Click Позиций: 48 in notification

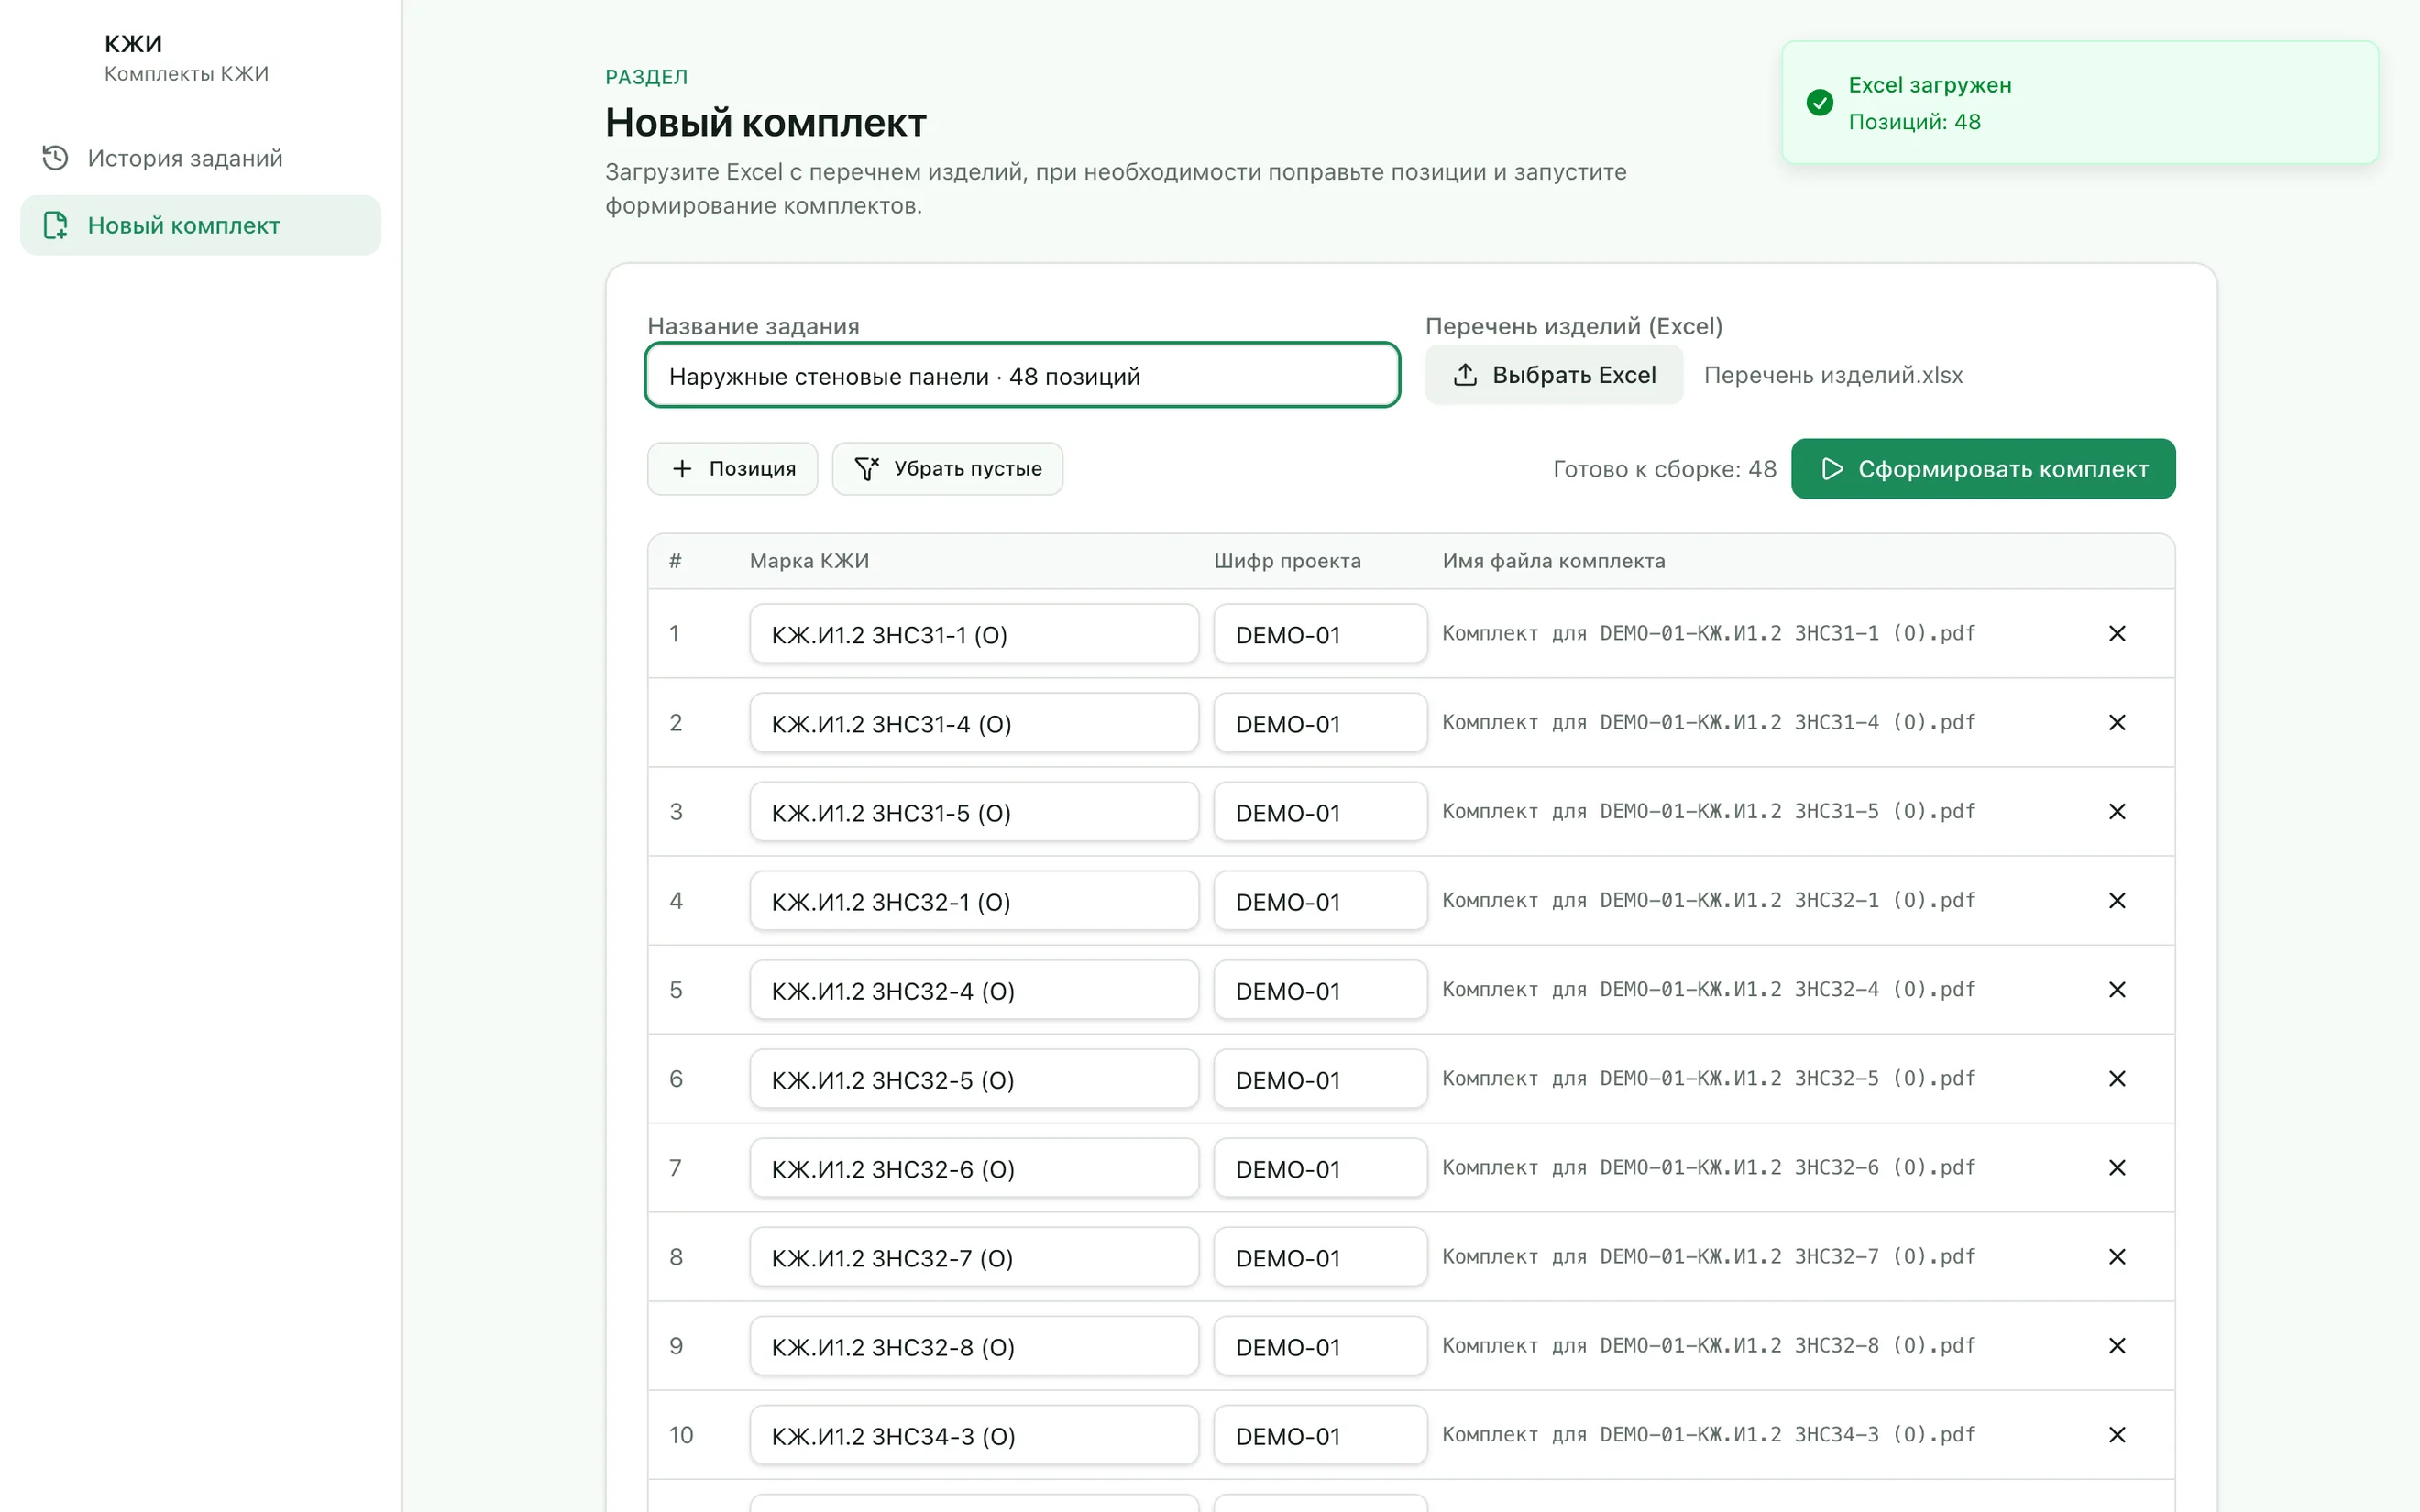pyautogui.click(x=1914, y=122)
